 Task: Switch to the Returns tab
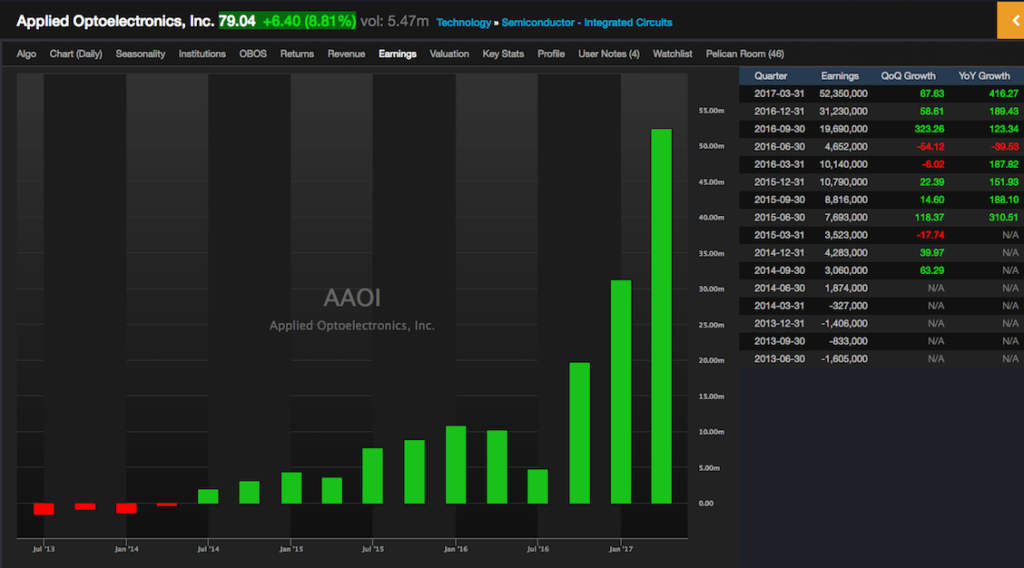pos(297,54)
